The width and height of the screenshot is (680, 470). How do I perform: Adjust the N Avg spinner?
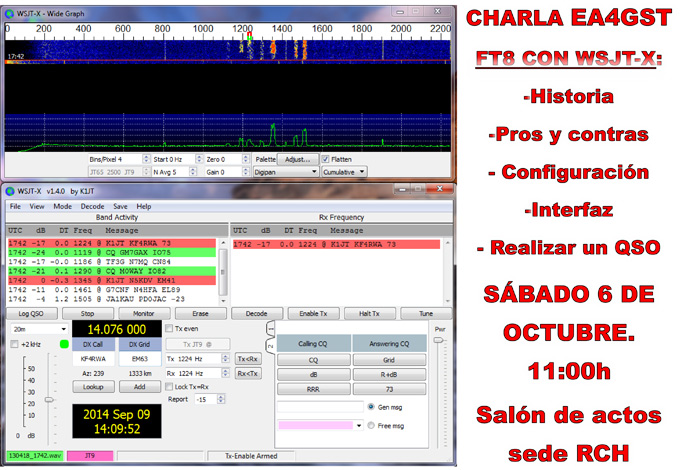click(193, 172)
